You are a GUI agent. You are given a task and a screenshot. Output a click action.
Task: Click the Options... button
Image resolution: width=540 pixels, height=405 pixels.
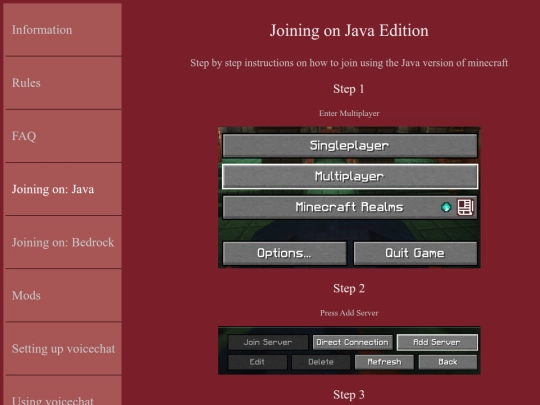point(284,253)
